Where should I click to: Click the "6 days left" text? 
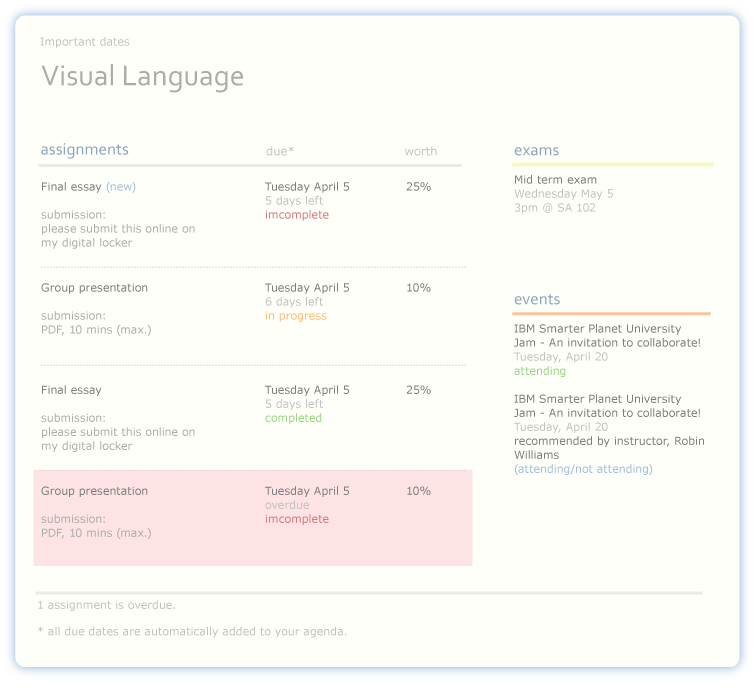293,302
